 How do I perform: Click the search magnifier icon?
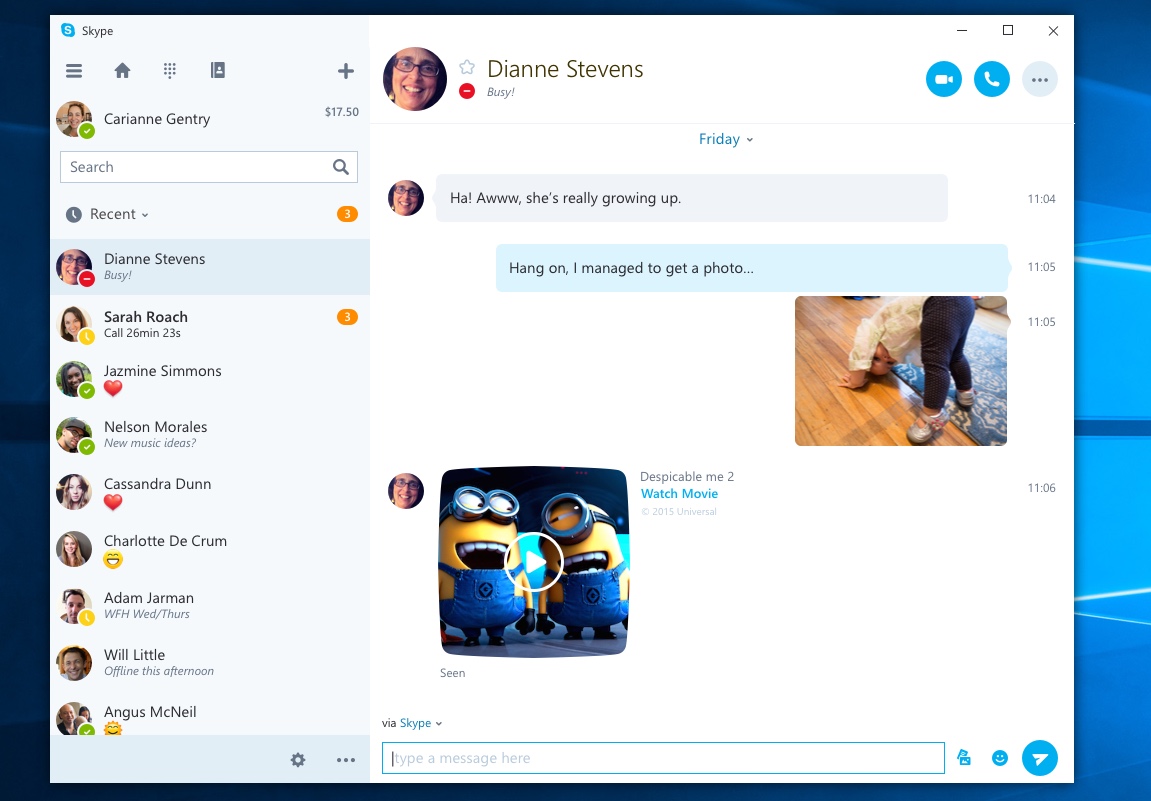pos(341,167)
